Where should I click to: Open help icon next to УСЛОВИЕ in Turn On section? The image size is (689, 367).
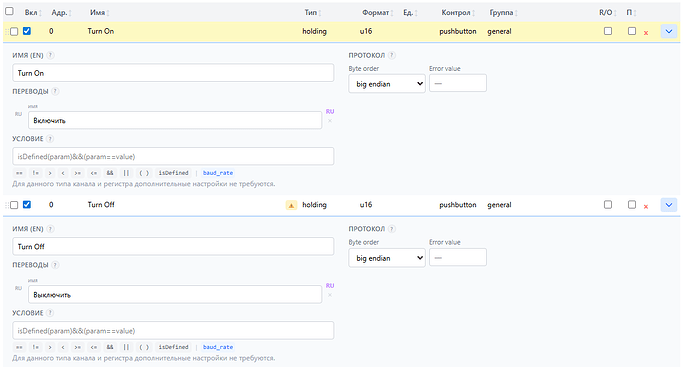click(x=50, y=139)
